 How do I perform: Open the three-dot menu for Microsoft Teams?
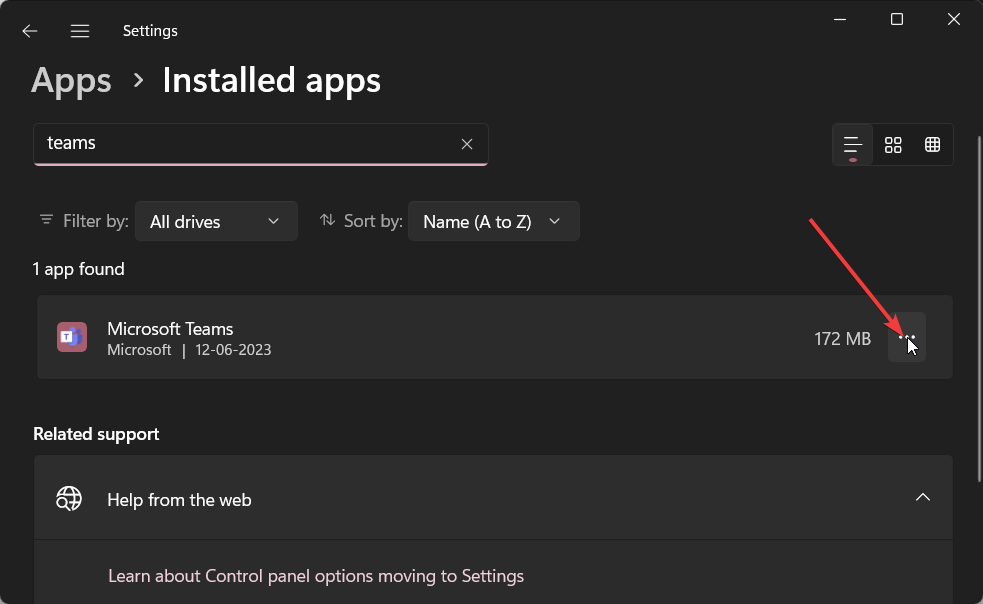[907, 337]
